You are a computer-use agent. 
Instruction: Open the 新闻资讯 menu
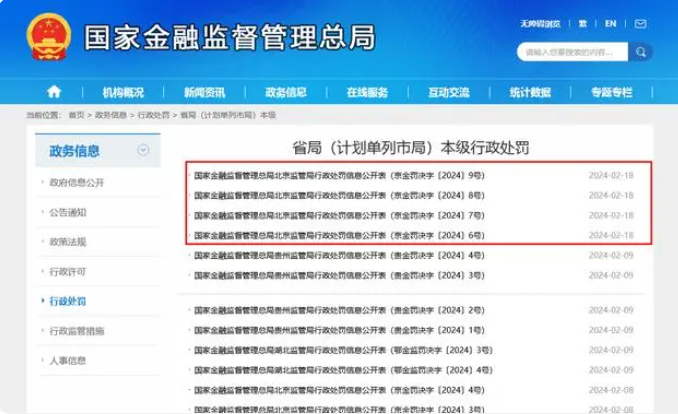point(205,92)
